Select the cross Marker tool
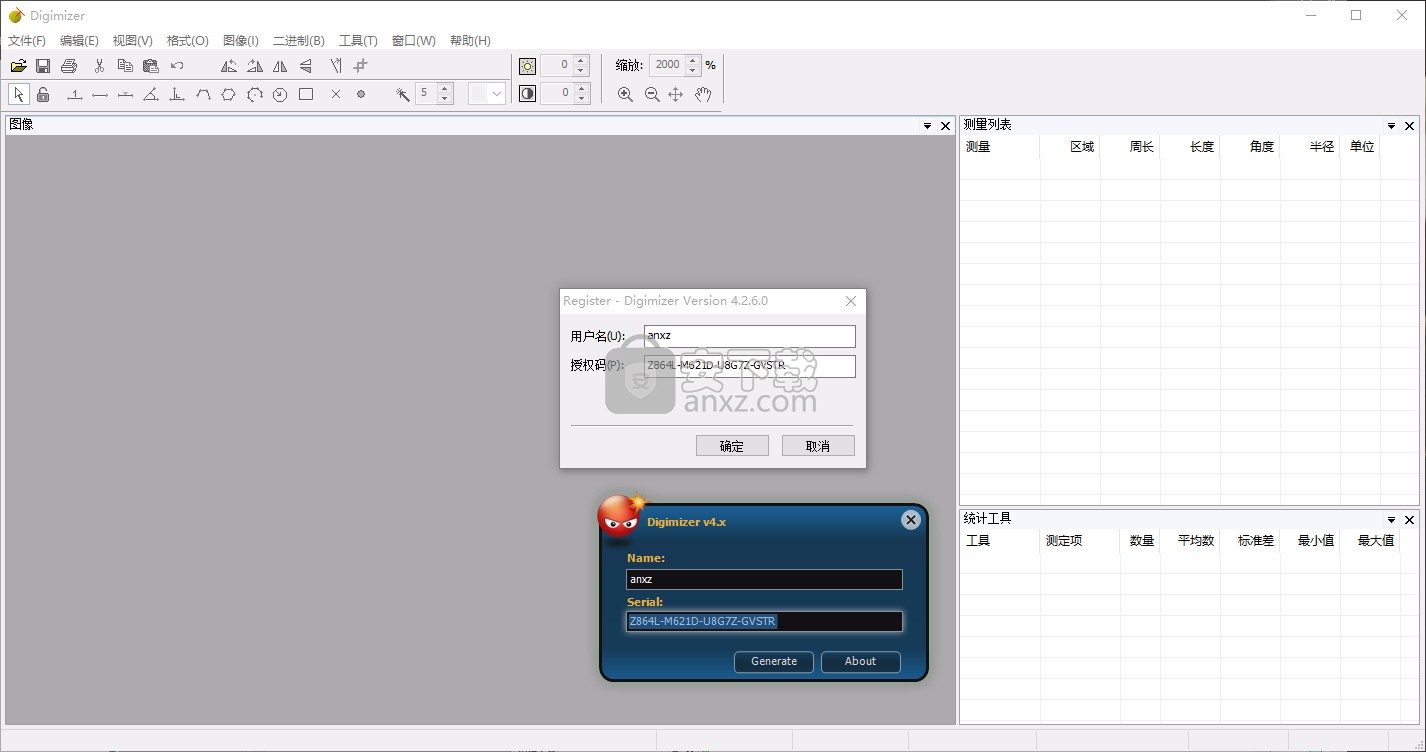The width and height of the screenshot is (1426, 752). [x=336, y=94]
